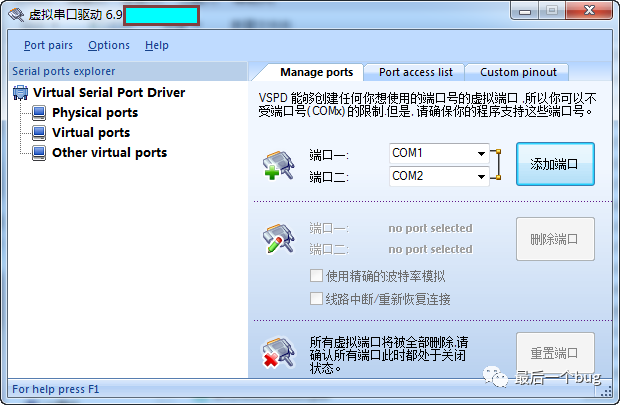Click the Virtual ports node icon
This screenshot has width=620, height=405.
[39, 133]
